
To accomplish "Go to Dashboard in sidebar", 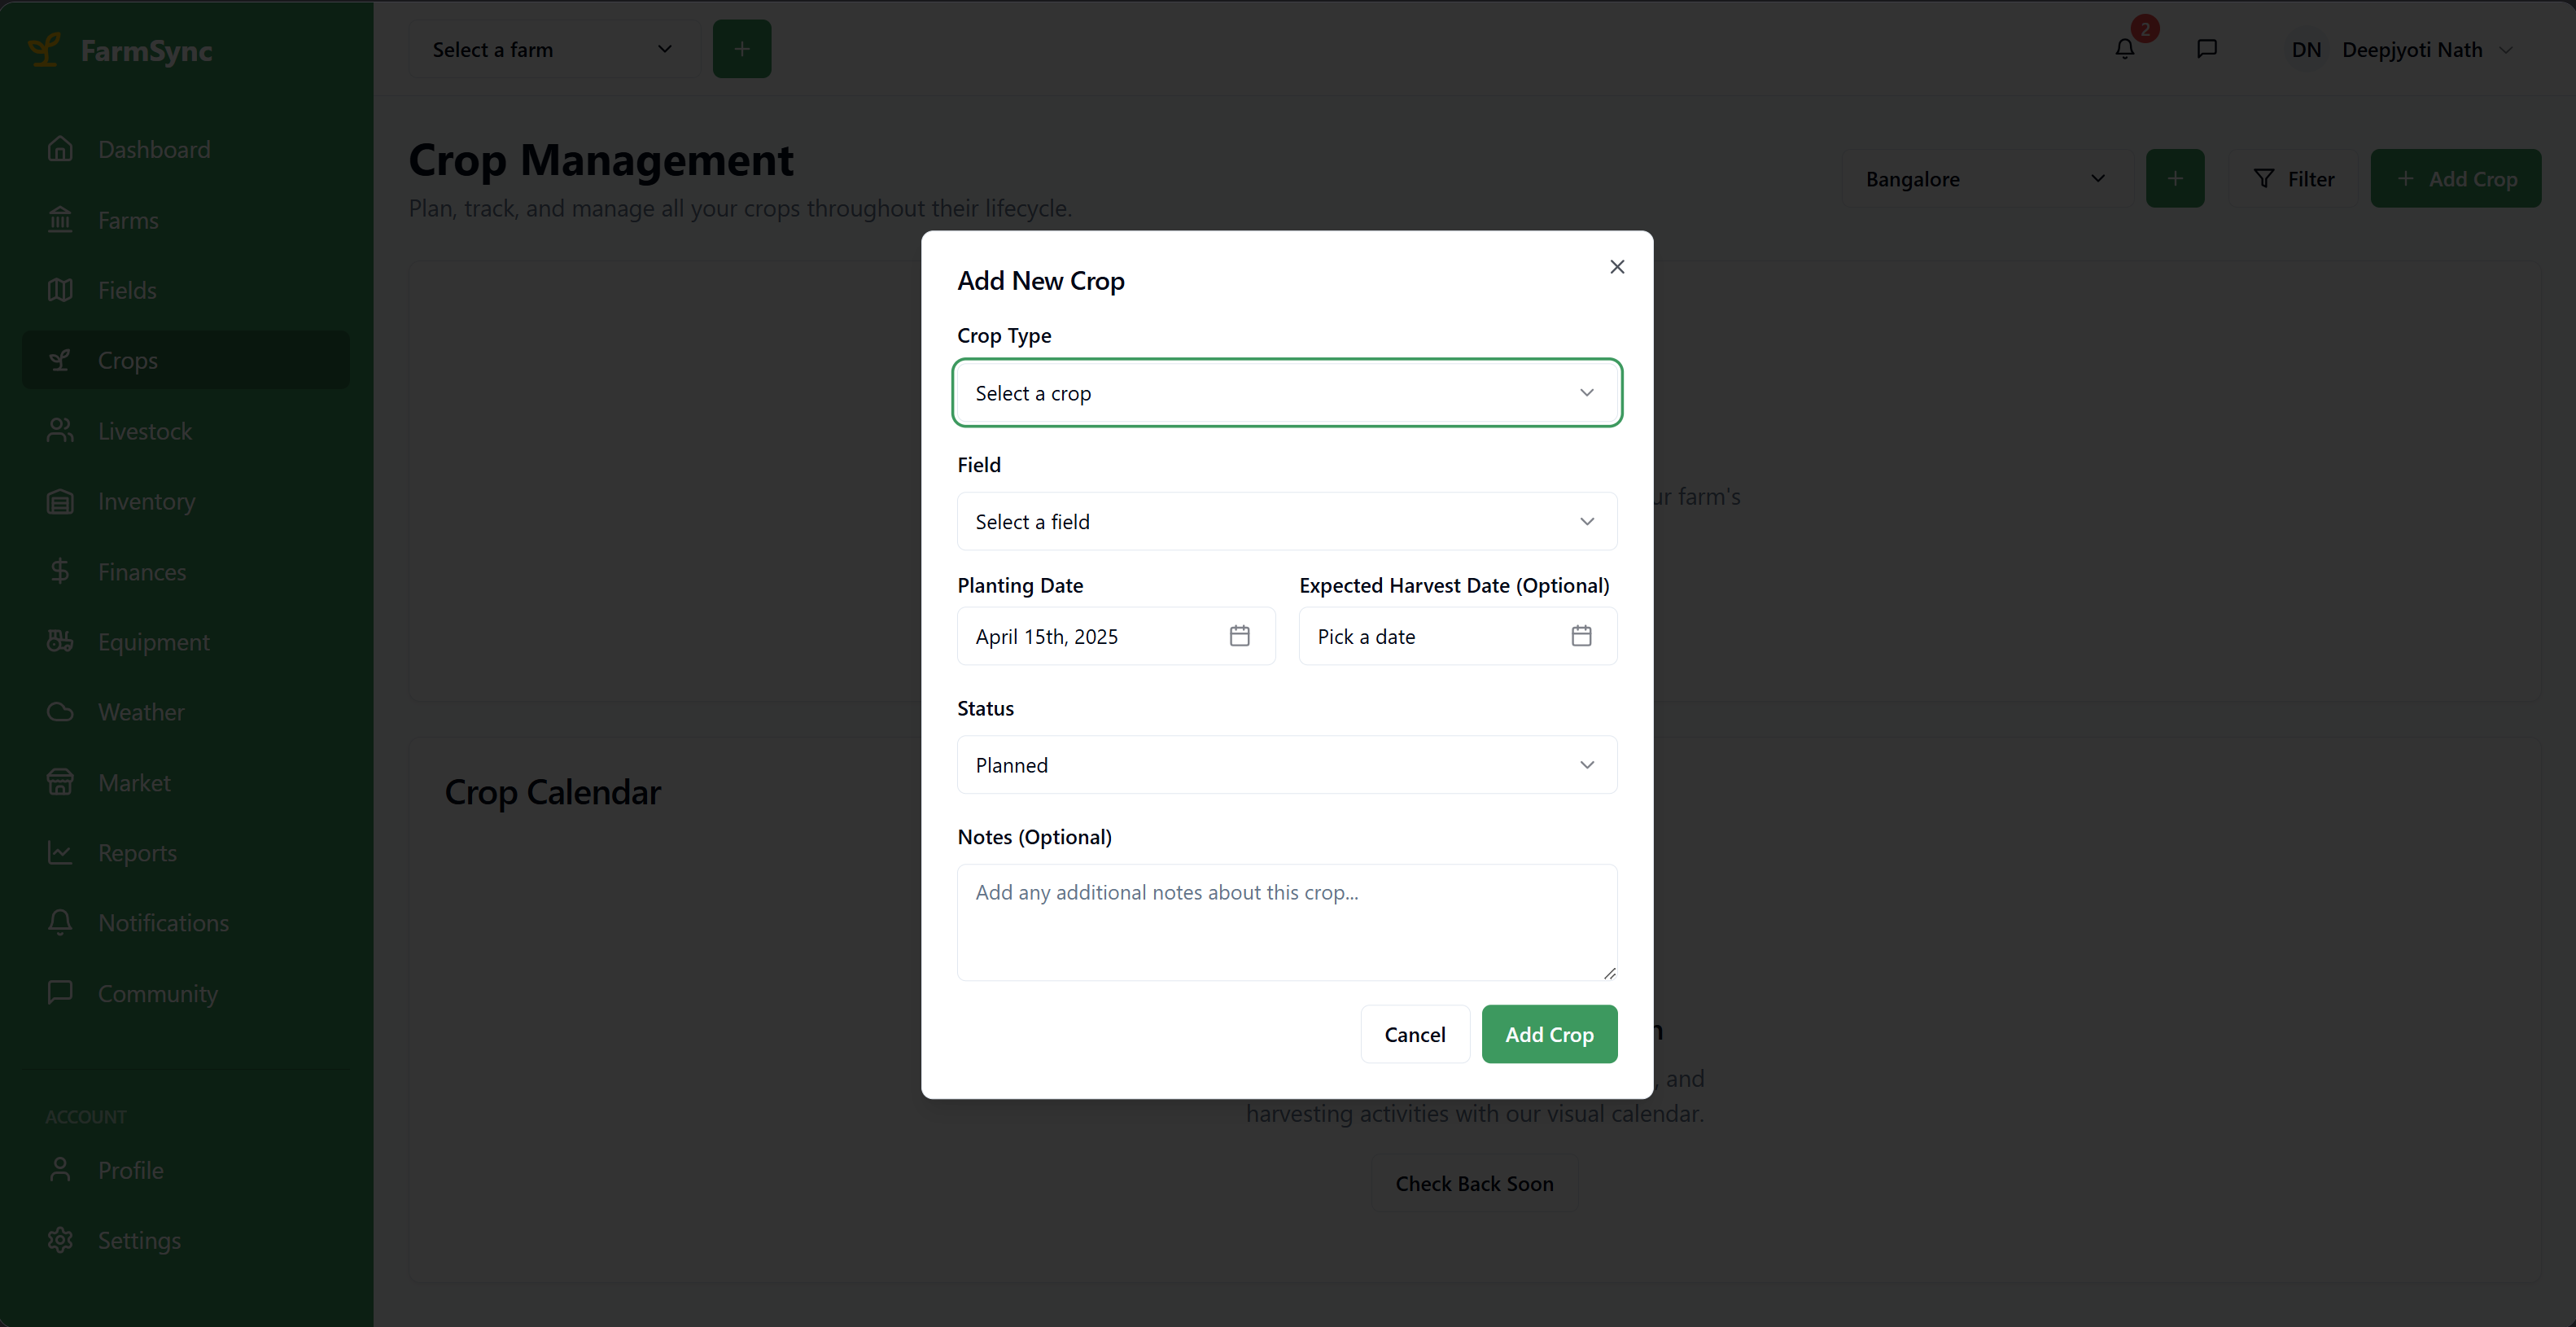I will pos(186,149).
